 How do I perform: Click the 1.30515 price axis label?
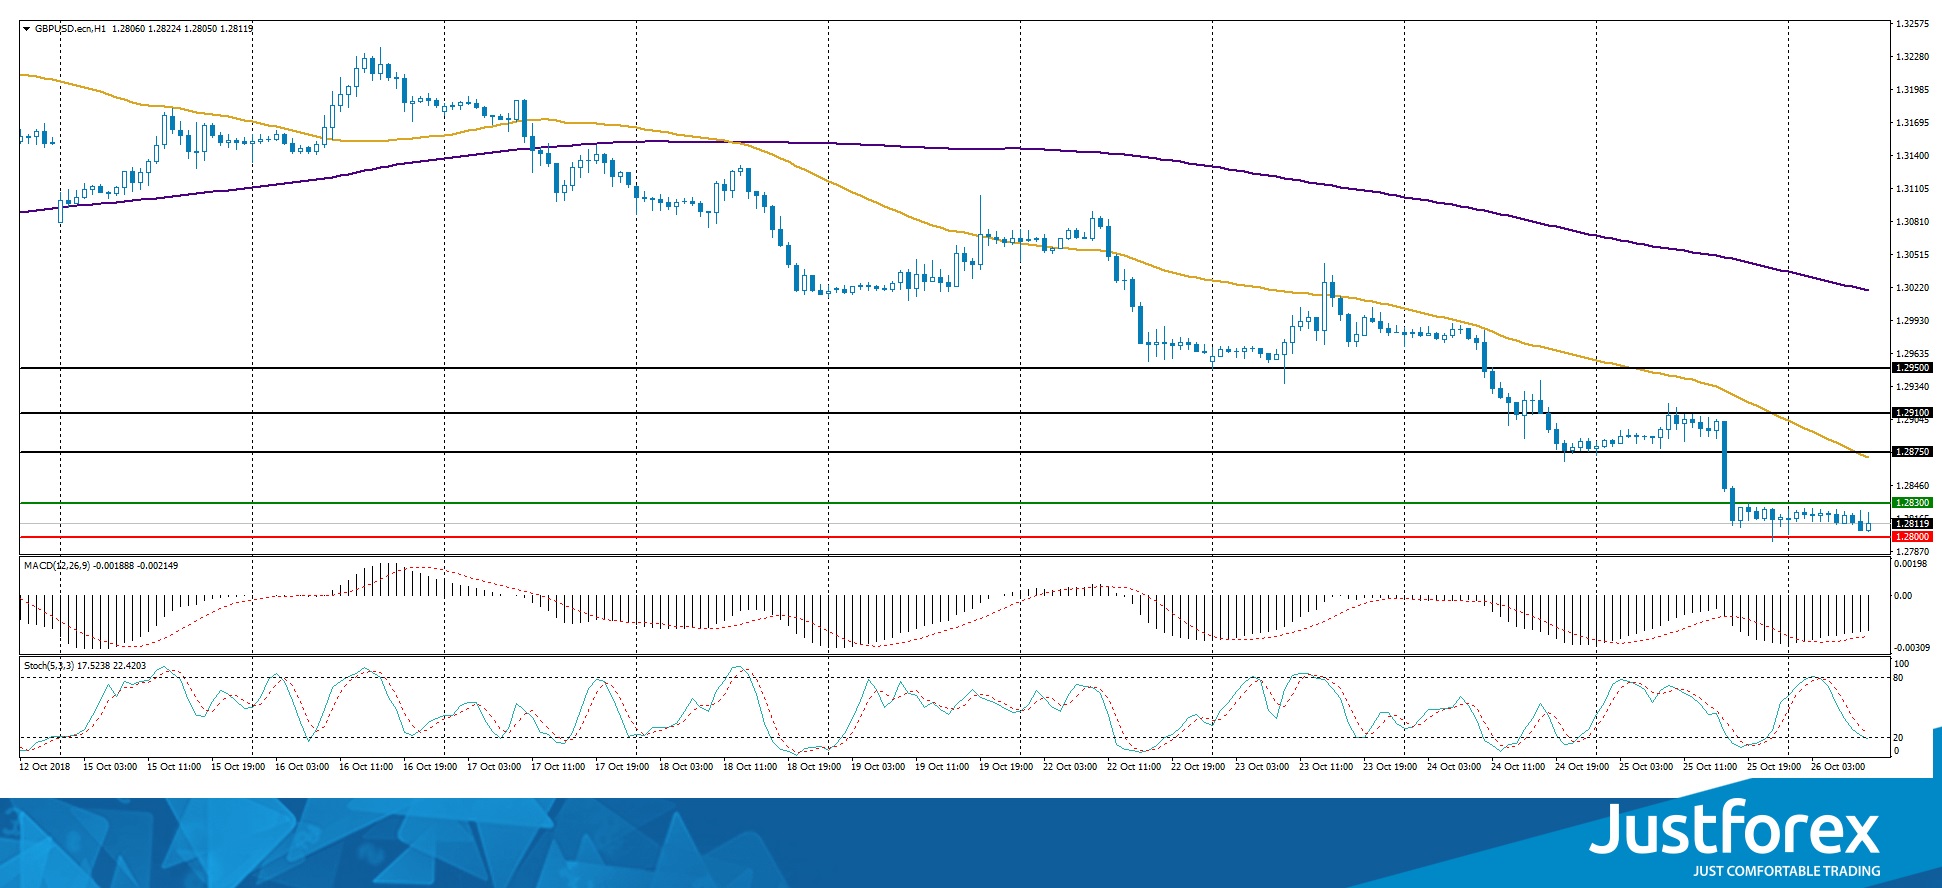pyautogui.click(x=1913, y=255)
